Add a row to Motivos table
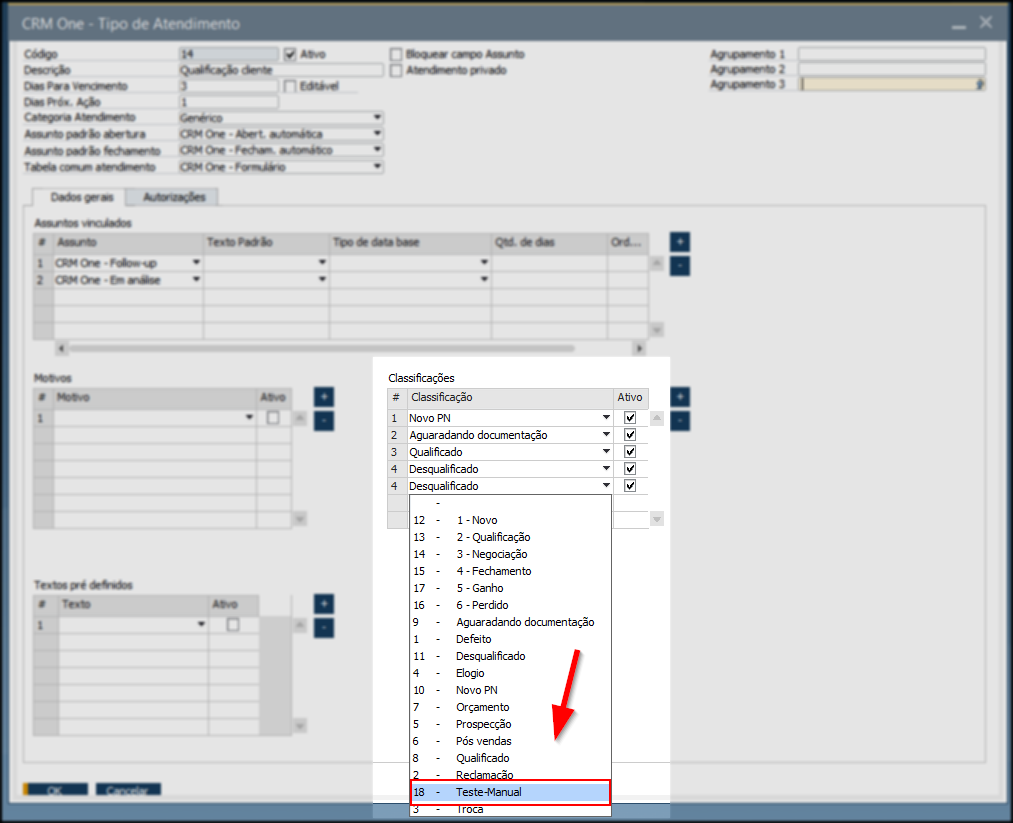 (x=323, y=397)
